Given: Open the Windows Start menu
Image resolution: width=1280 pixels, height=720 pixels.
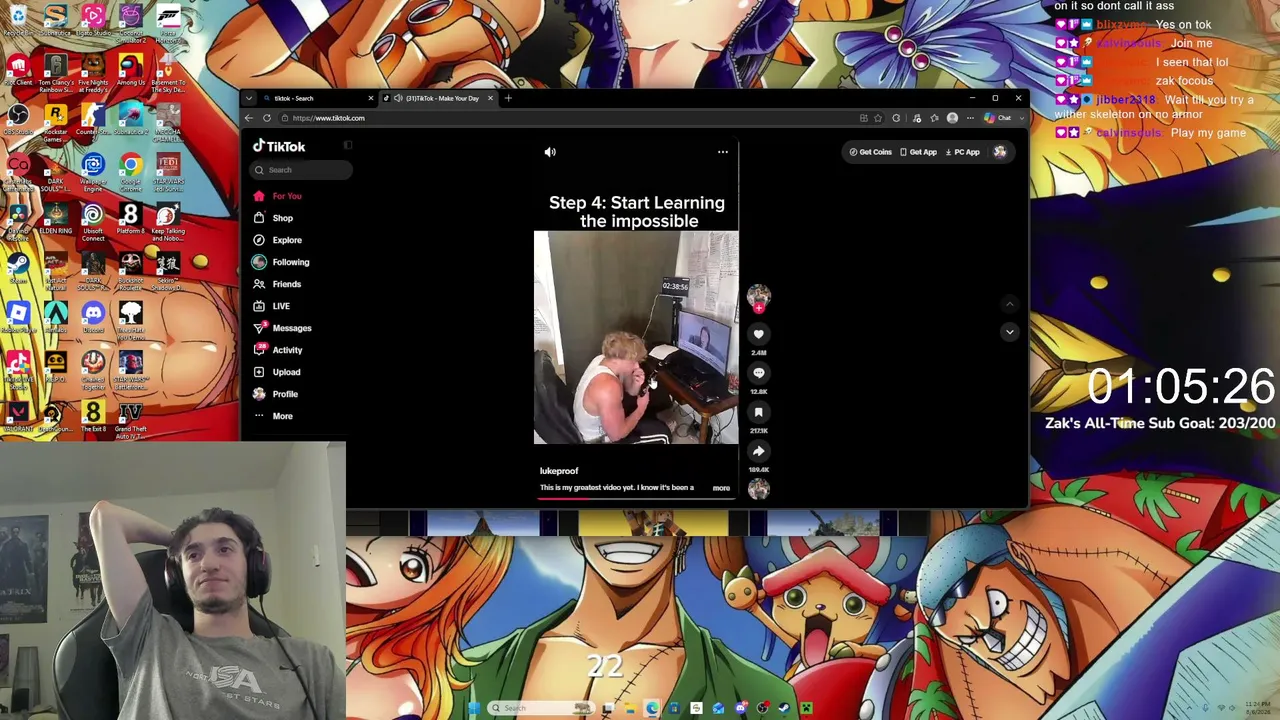Looking at the screenshot, I should coord(474,708).
